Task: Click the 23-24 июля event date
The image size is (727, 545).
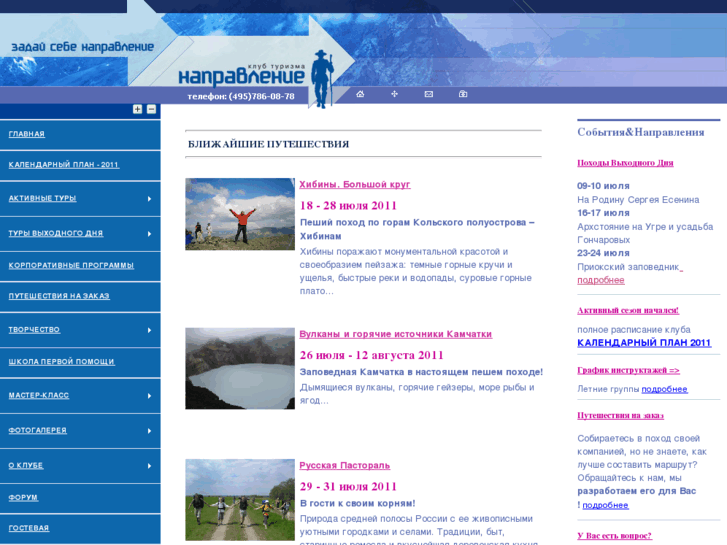Action: [x=603, y=253]
